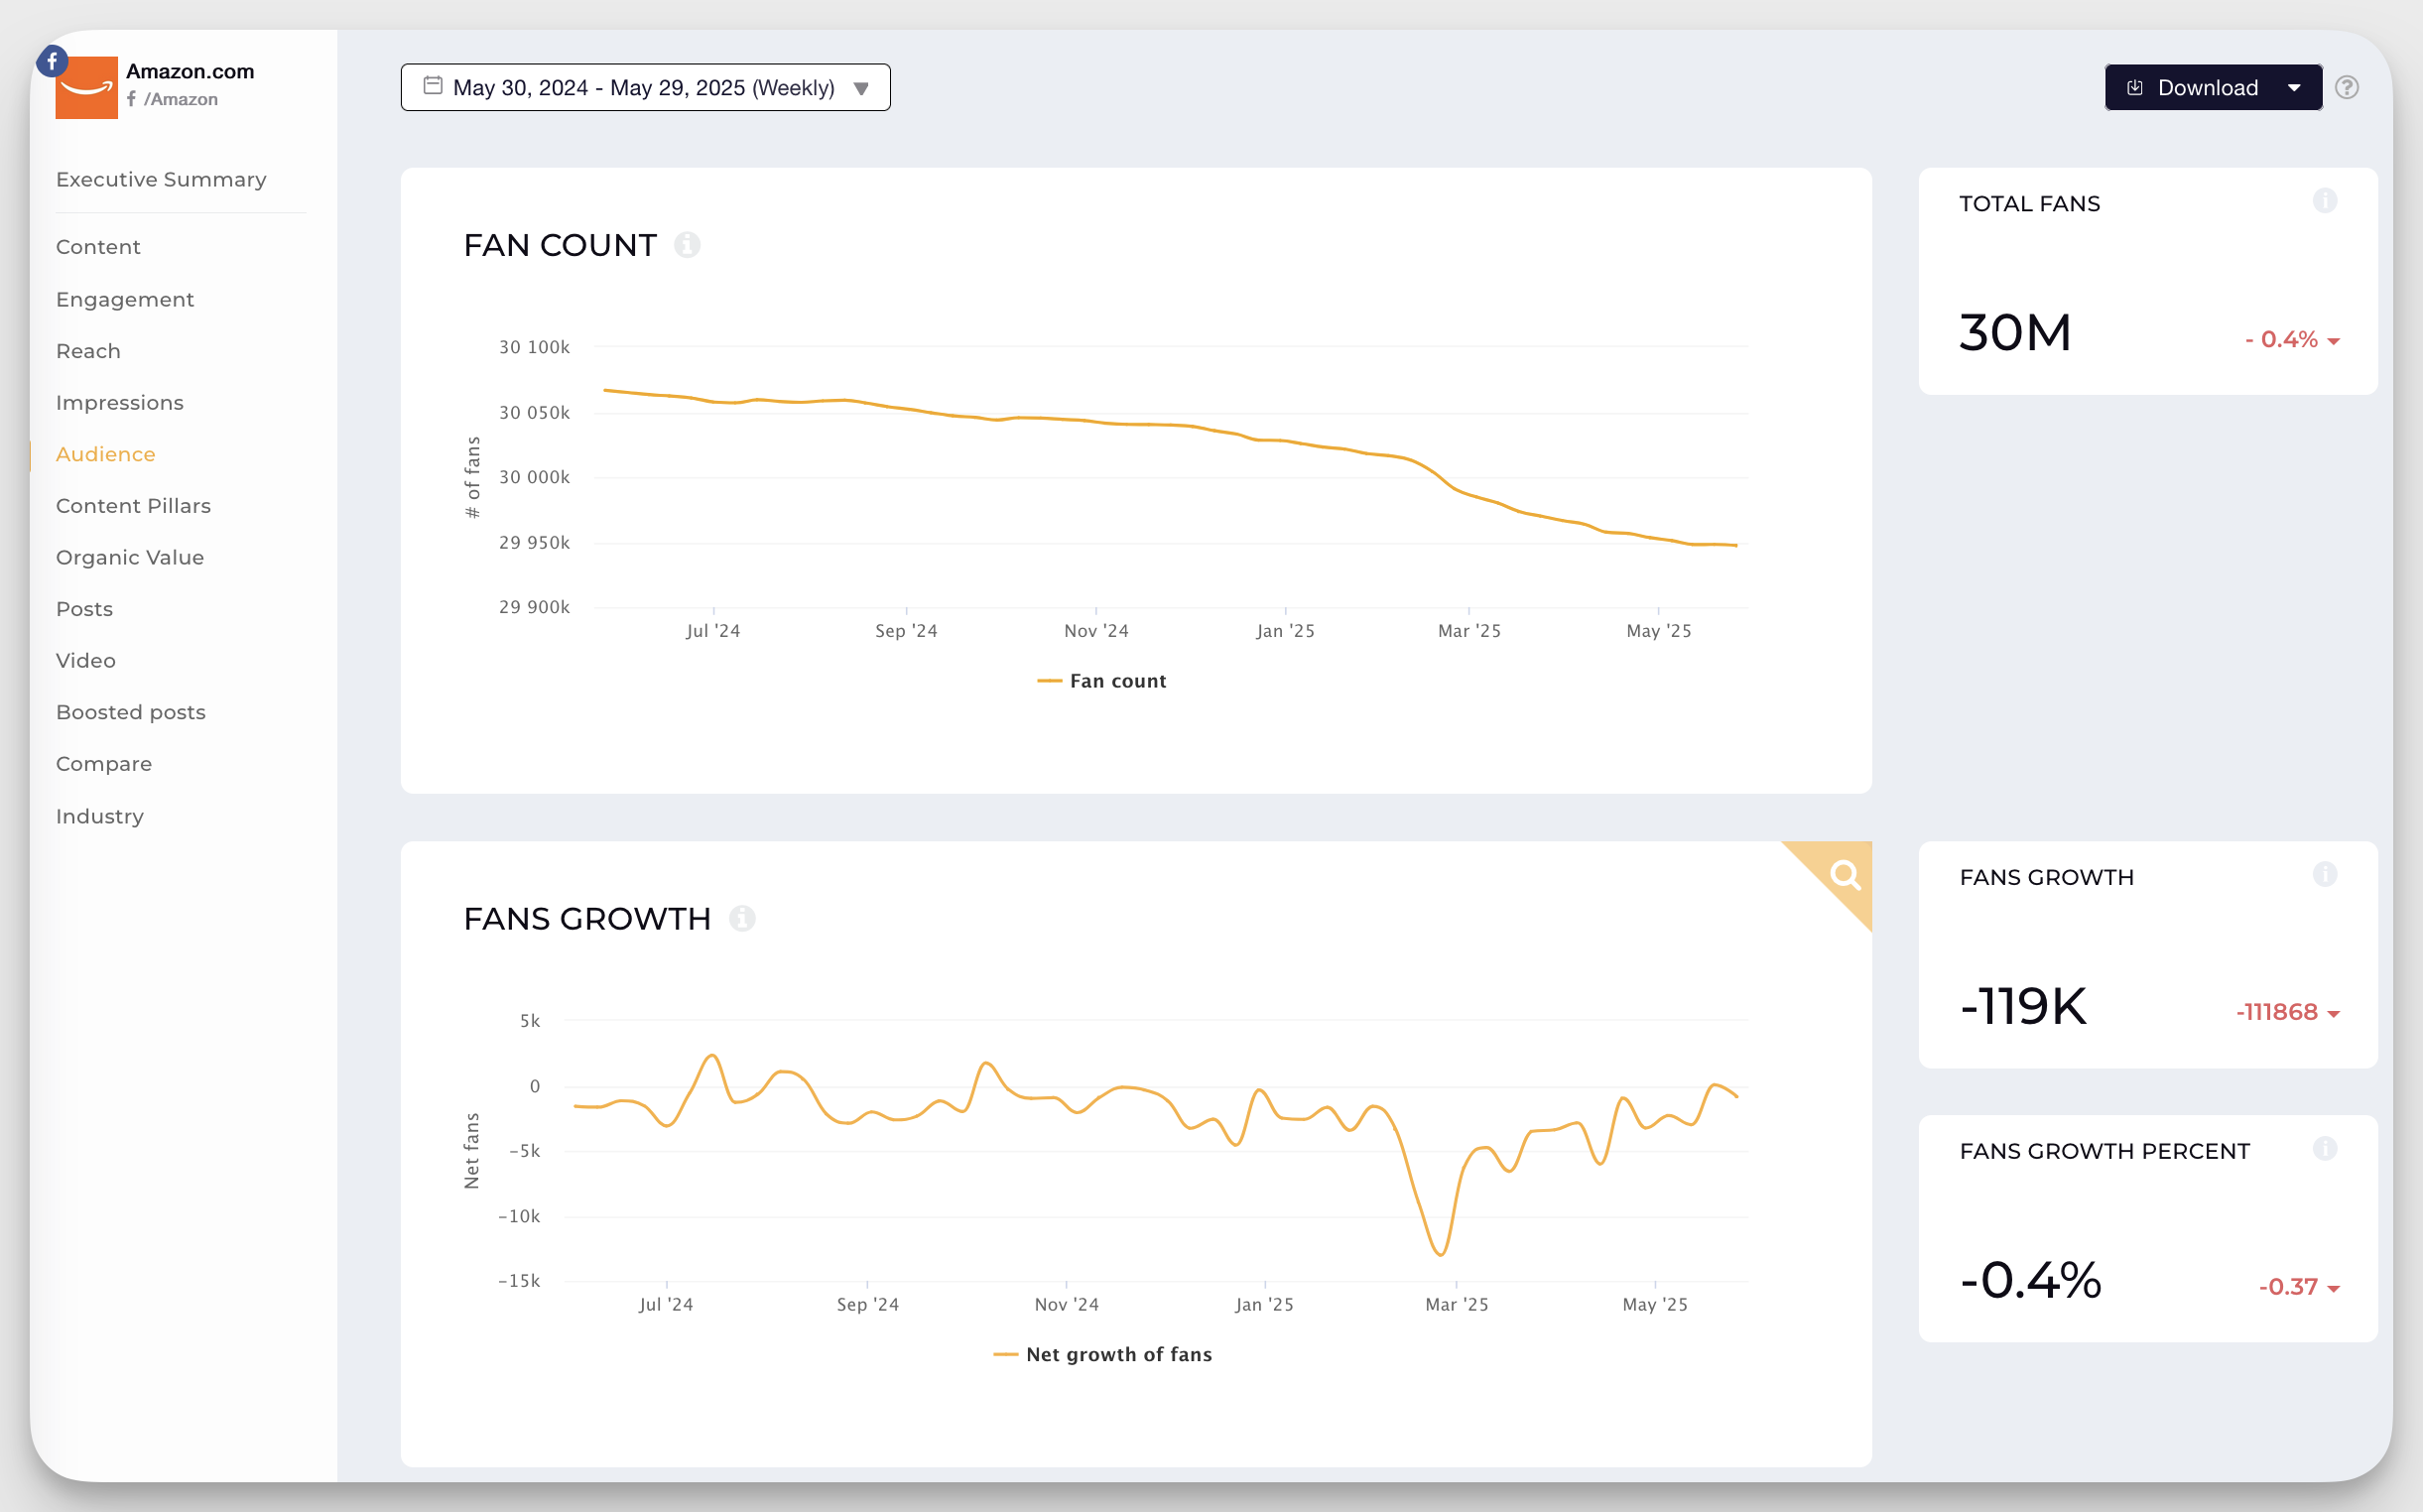Click the info icon on Fans Growth Percent card
This screenshot has height=1512, width=2423.
[x=2325, y=1149]
